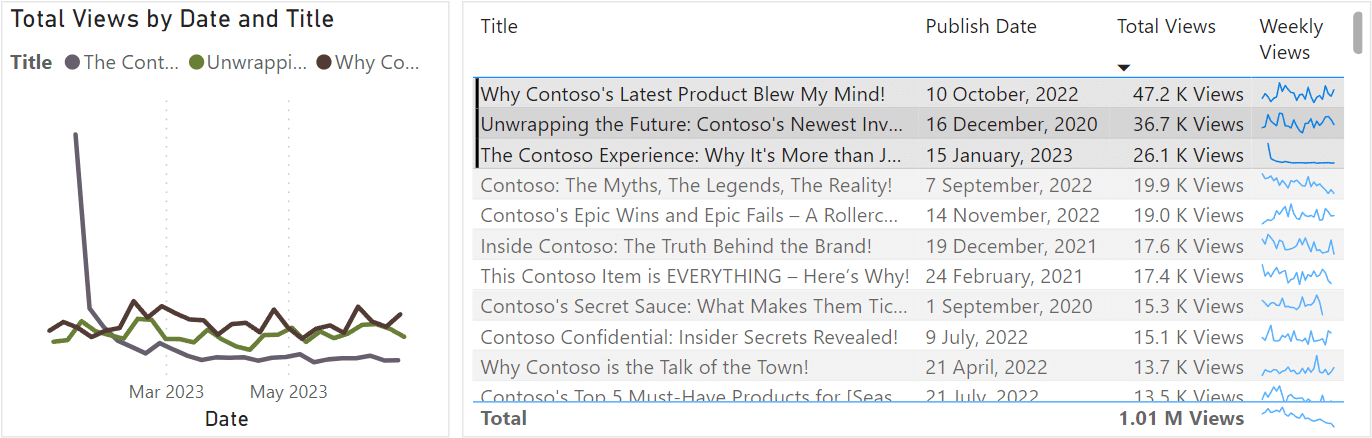
Task: Click the green Unwrapping legend marker
Action: (196, 62)
